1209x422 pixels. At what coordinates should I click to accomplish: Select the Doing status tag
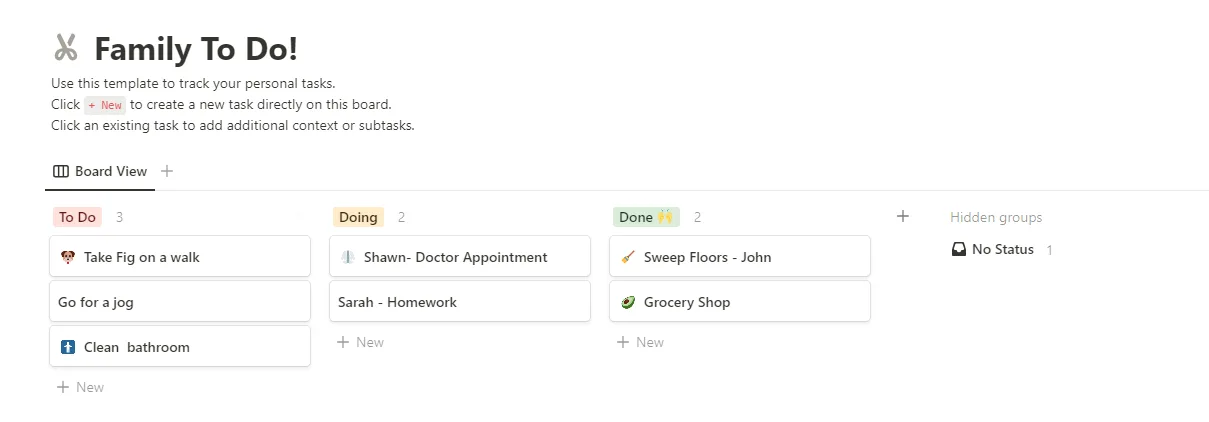(358, 217)
